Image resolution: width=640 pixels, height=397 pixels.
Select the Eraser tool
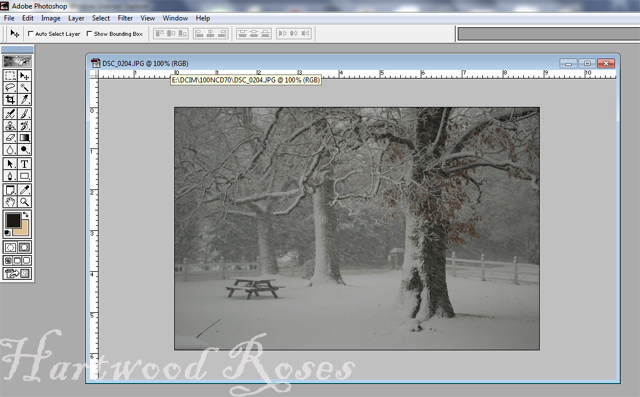pos(10,138)
